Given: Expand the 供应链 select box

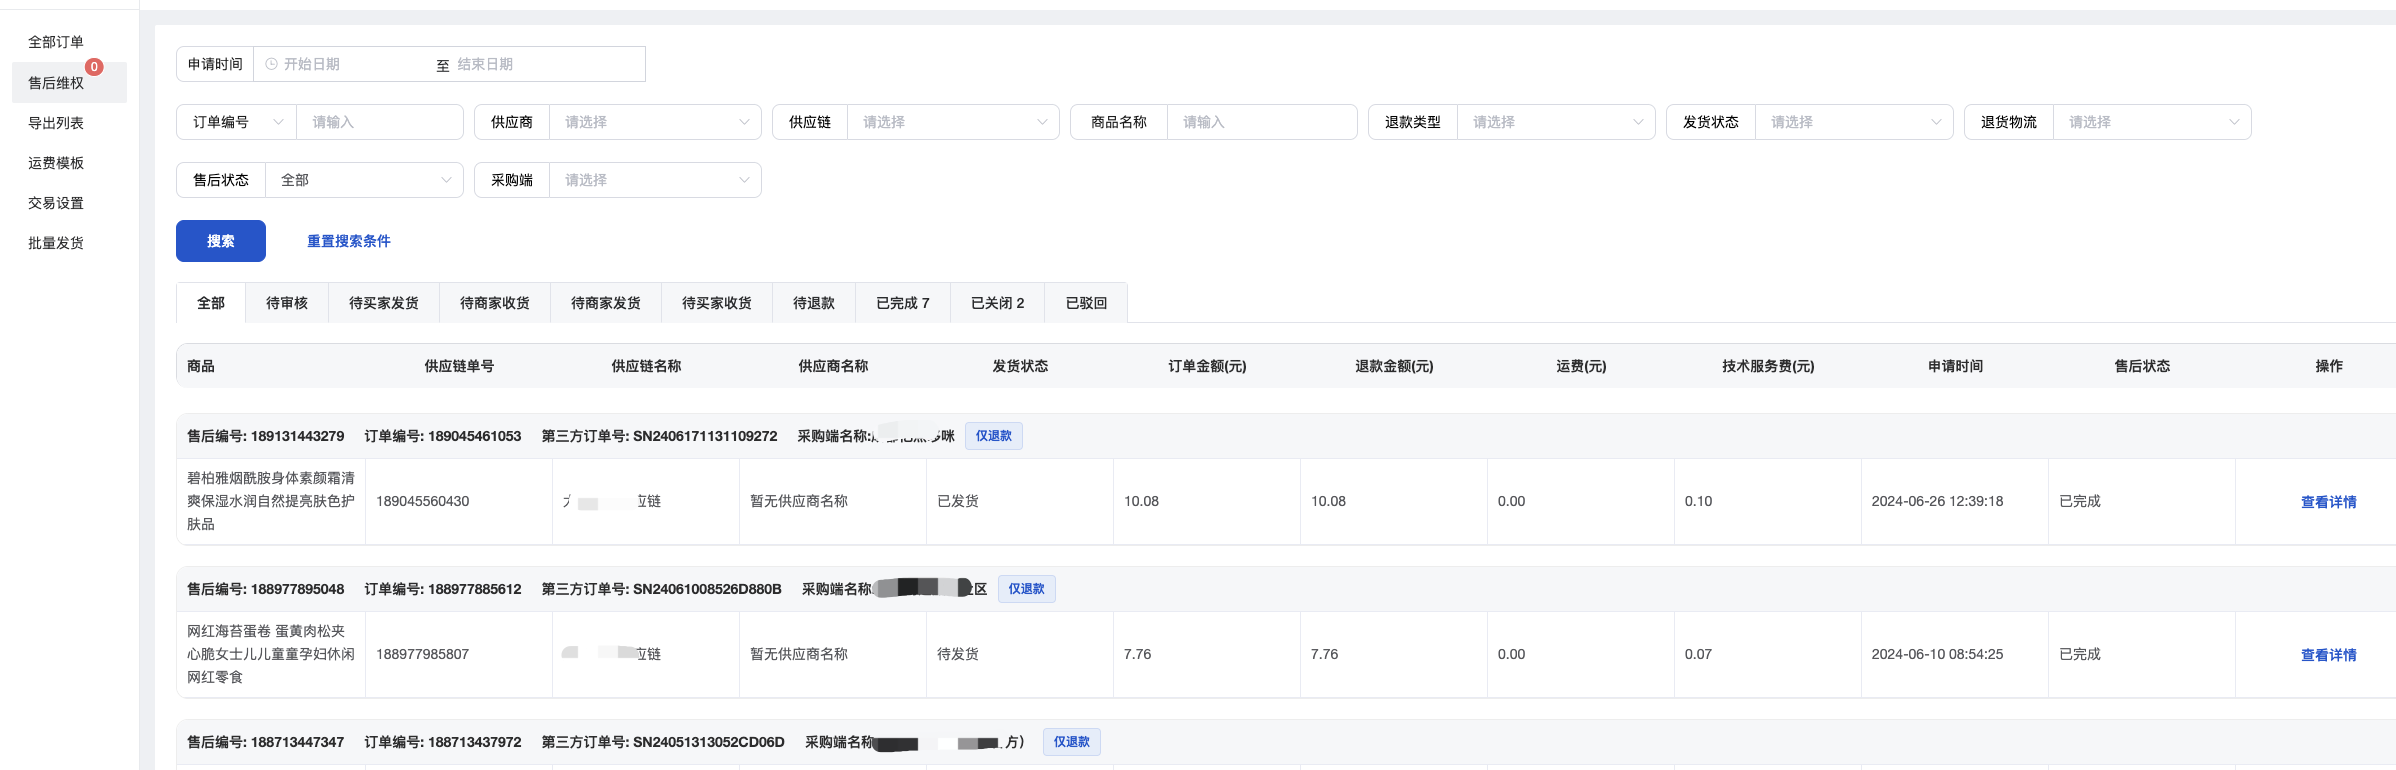Looking at the screenshot, I should tap(953, 122).
